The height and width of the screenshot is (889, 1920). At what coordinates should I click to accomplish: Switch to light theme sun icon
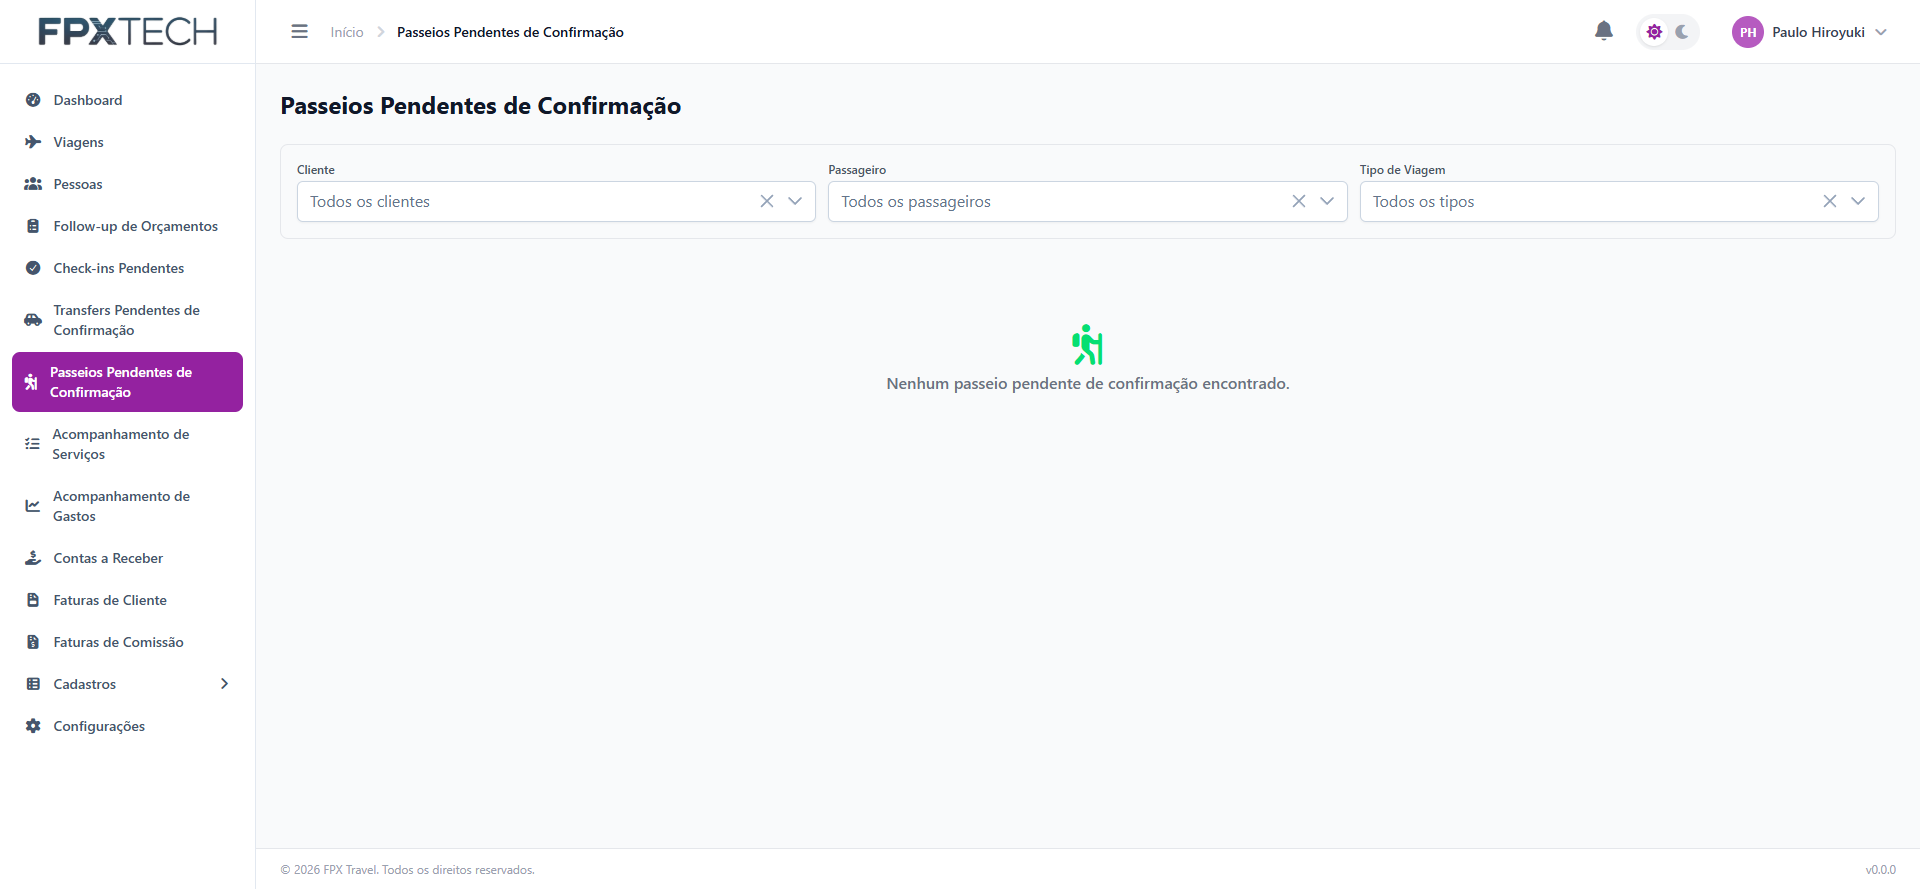click(x=1654, y=32)
